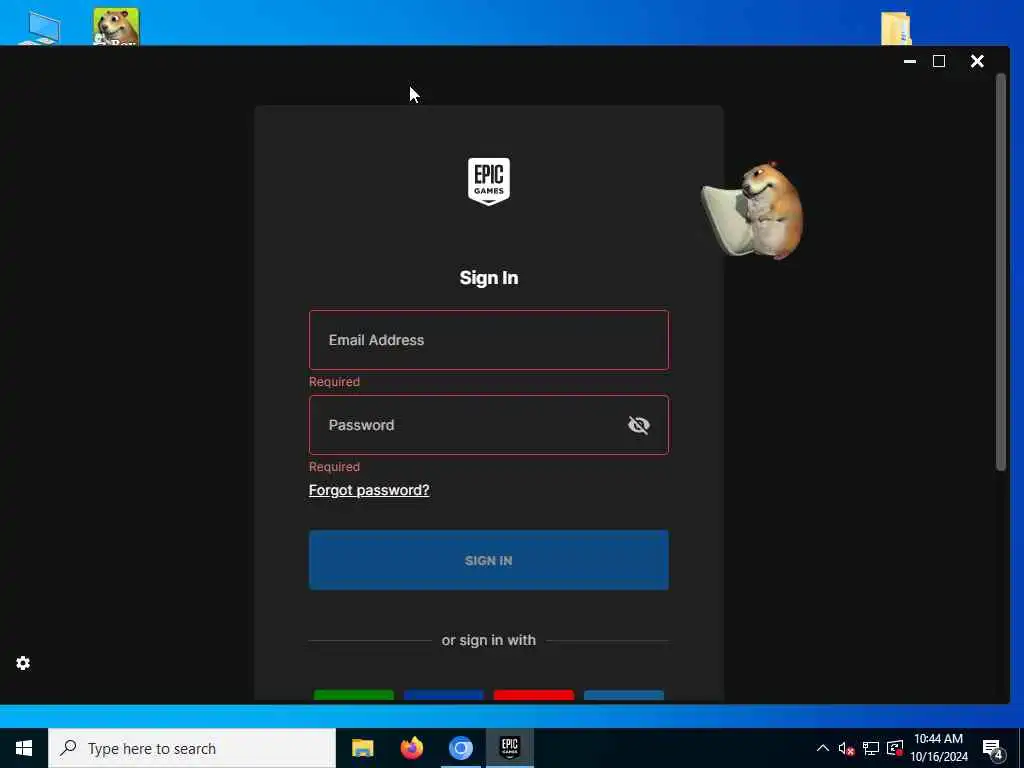Launch Firefox from the taskbar

coord(411,748)
